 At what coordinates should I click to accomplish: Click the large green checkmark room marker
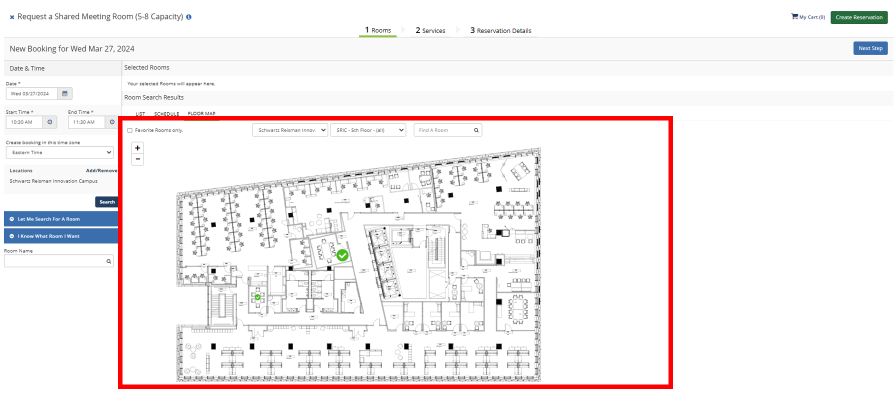coord(342,255)
